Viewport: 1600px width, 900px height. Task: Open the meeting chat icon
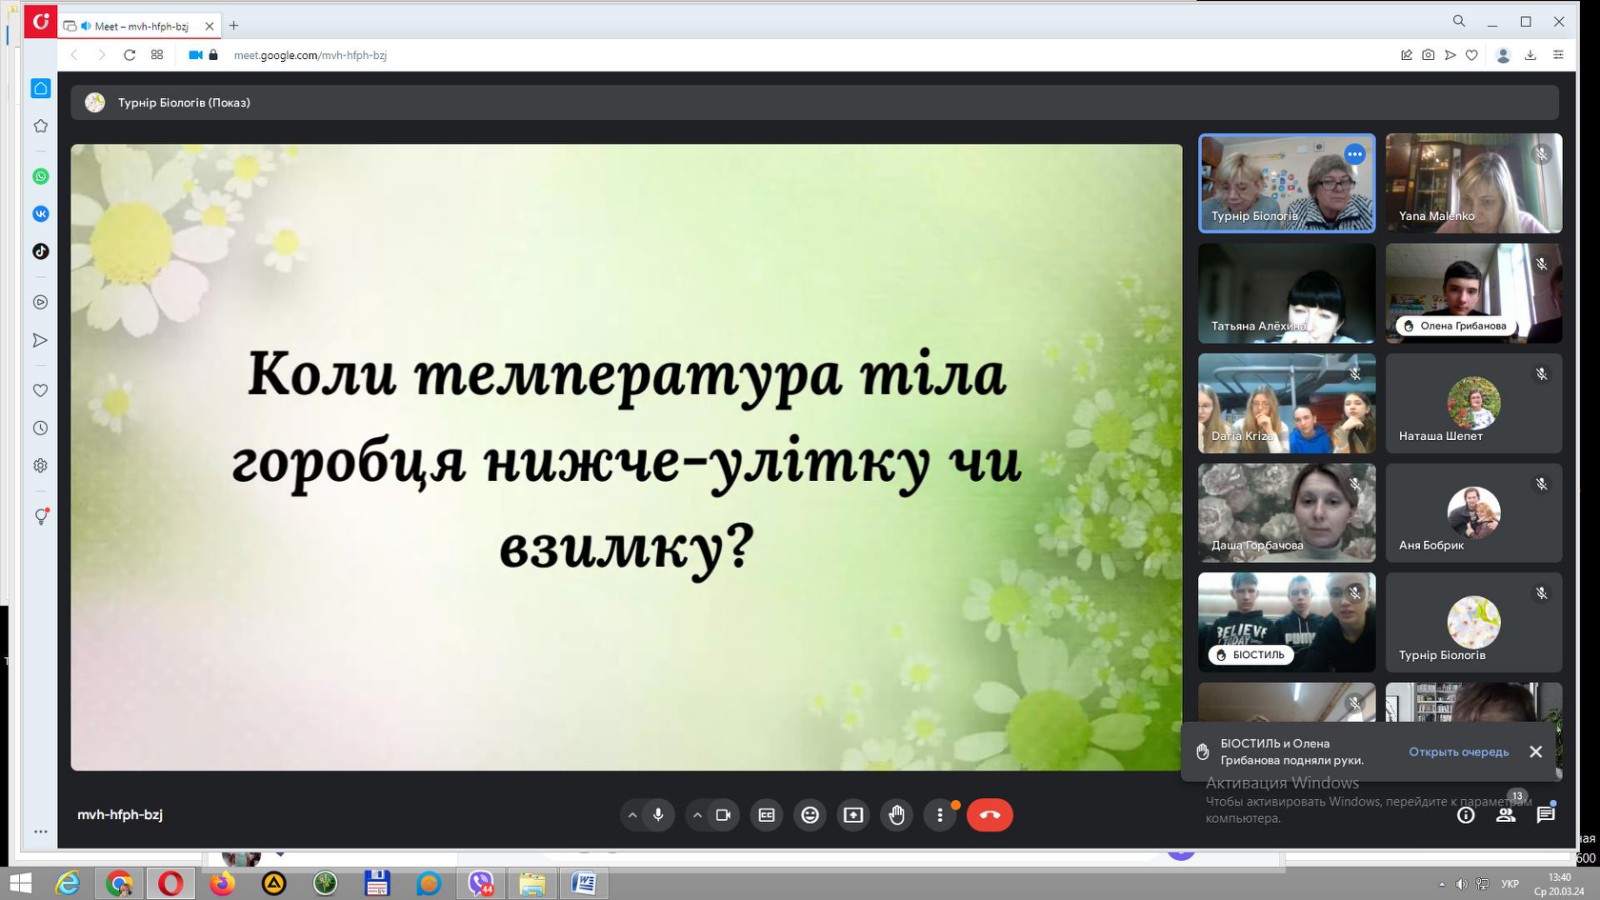point(1546,815)
